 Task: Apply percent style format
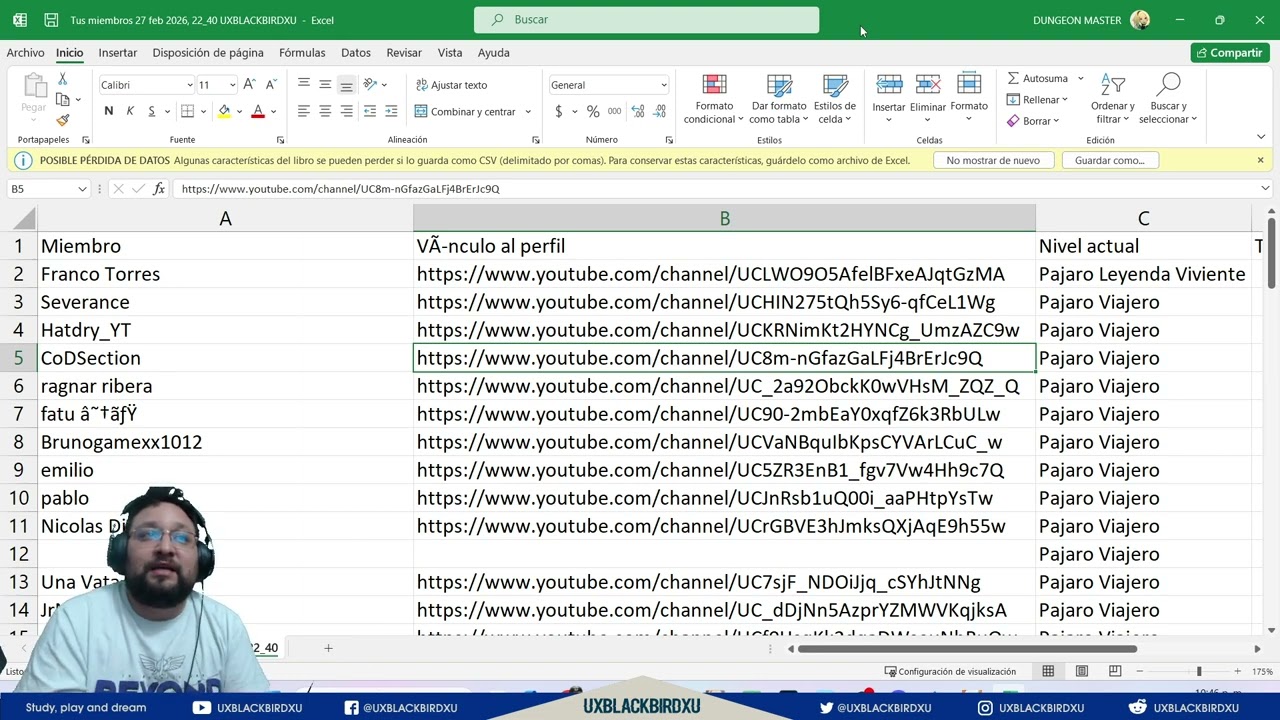[x=593, y=111]
